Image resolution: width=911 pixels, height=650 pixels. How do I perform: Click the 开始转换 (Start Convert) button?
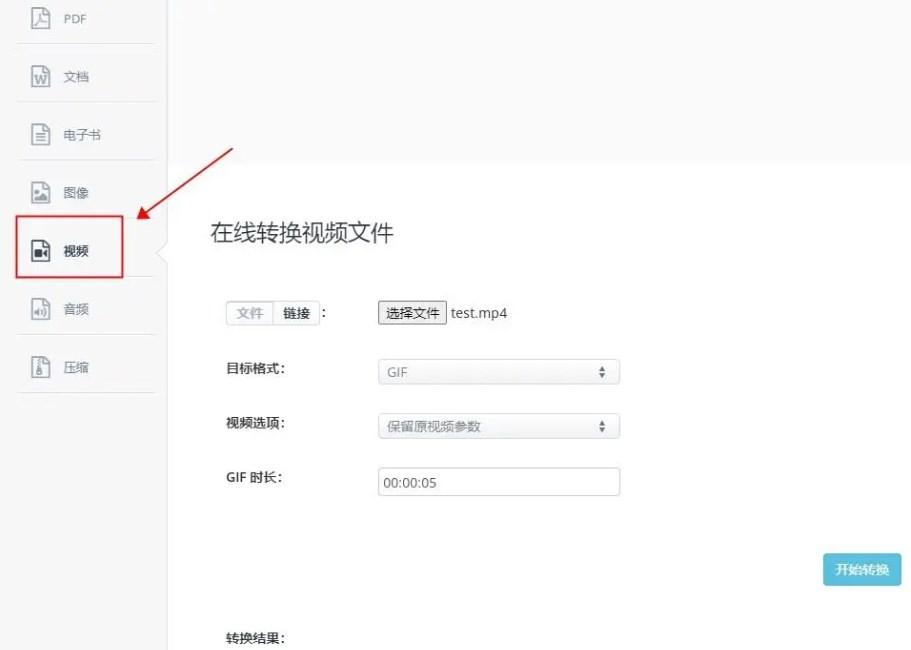(860, 570)
